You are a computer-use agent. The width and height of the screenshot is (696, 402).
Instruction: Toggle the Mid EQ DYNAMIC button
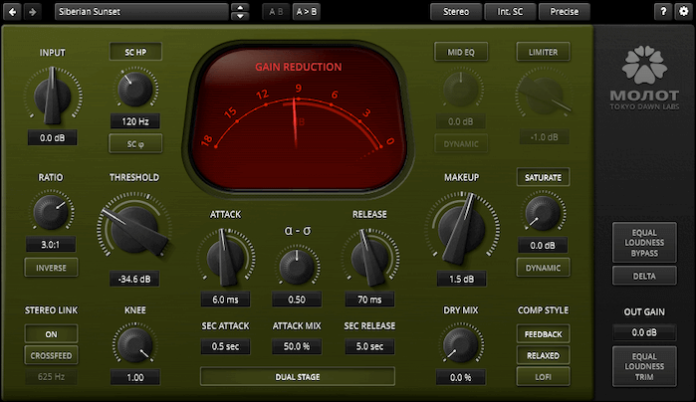461,144
